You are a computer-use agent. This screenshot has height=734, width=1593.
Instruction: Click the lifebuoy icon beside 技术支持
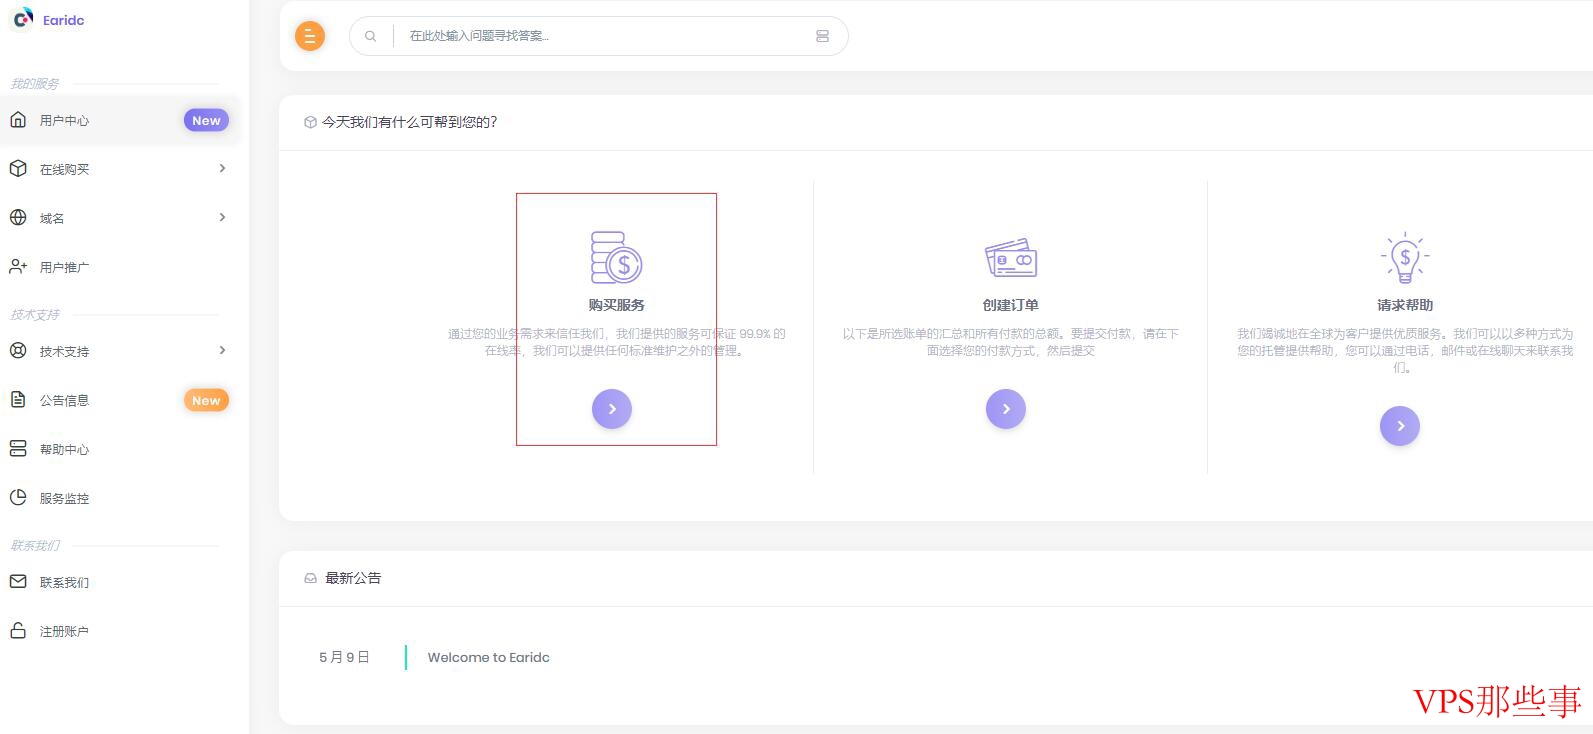pyautogui.click(x=18, y=350)
